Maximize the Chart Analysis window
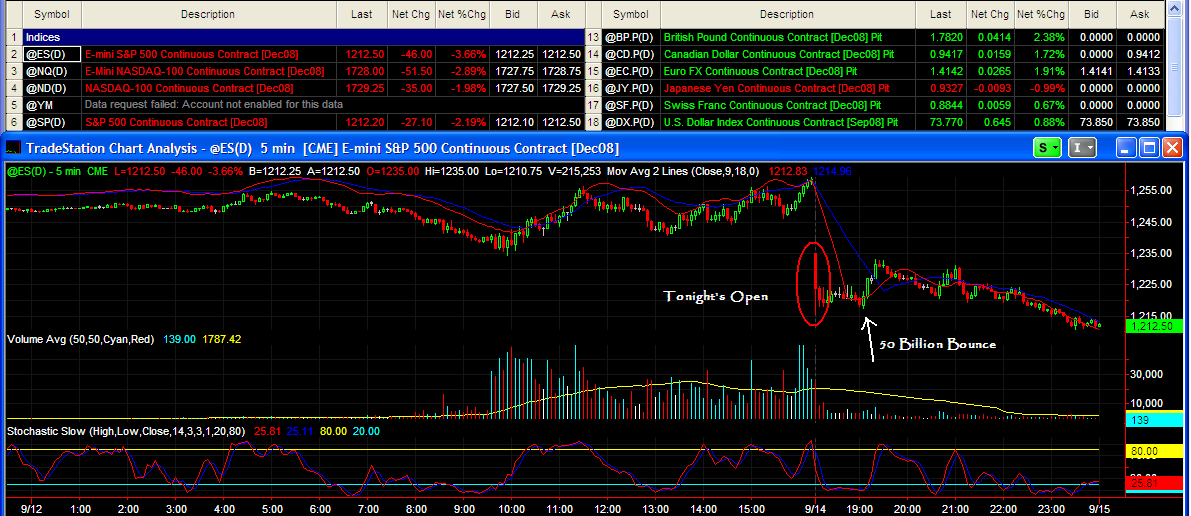The image size is (1191, 516). 1150,148
